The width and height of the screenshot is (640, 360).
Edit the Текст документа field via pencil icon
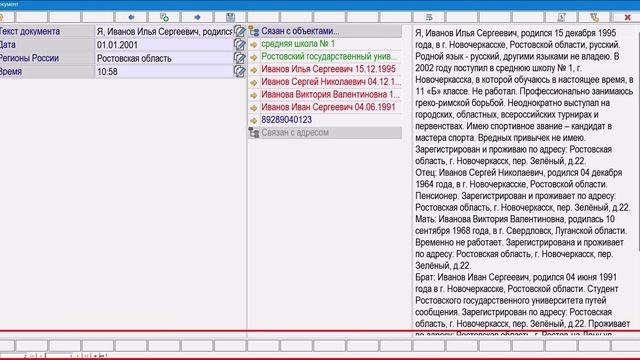[x=240, y=31]
